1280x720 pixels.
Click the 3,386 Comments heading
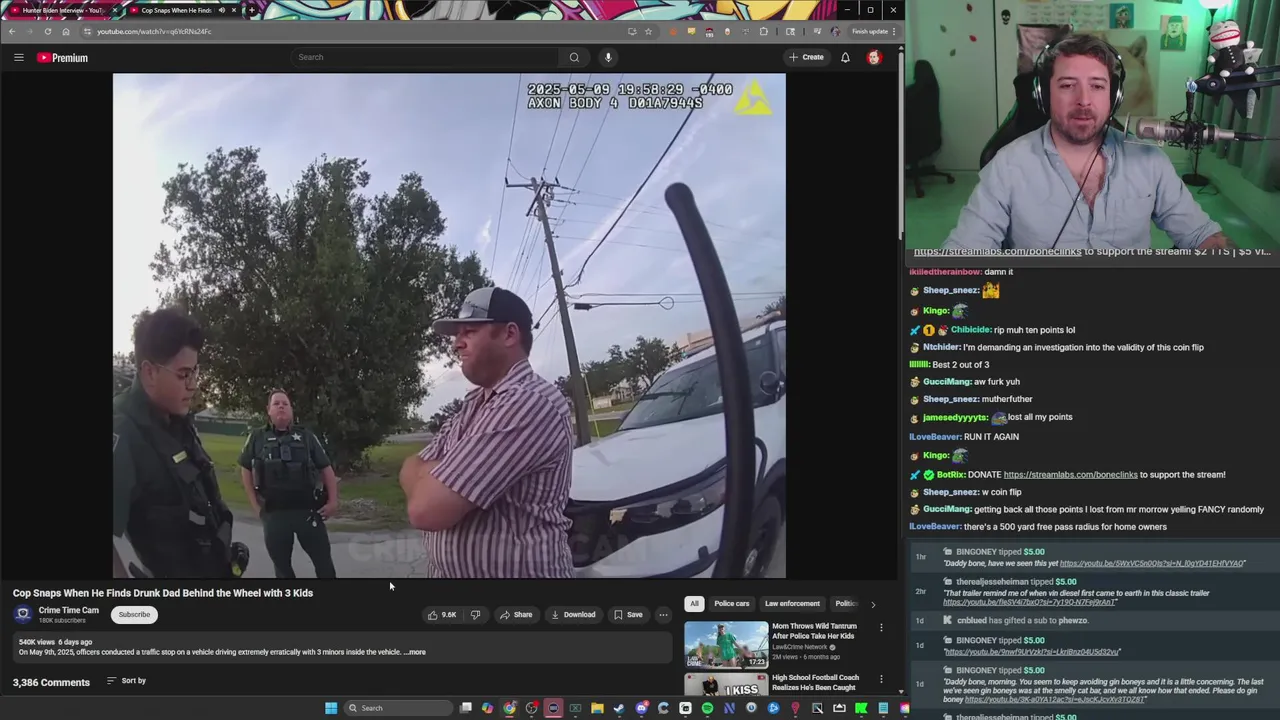point(51,682)
